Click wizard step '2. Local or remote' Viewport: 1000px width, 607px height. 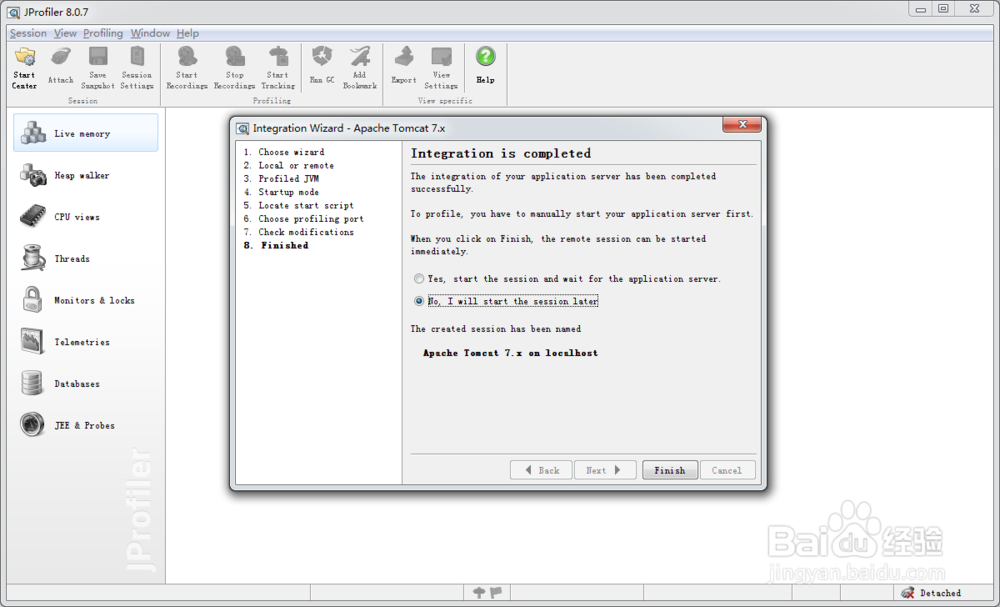[289, 165]
